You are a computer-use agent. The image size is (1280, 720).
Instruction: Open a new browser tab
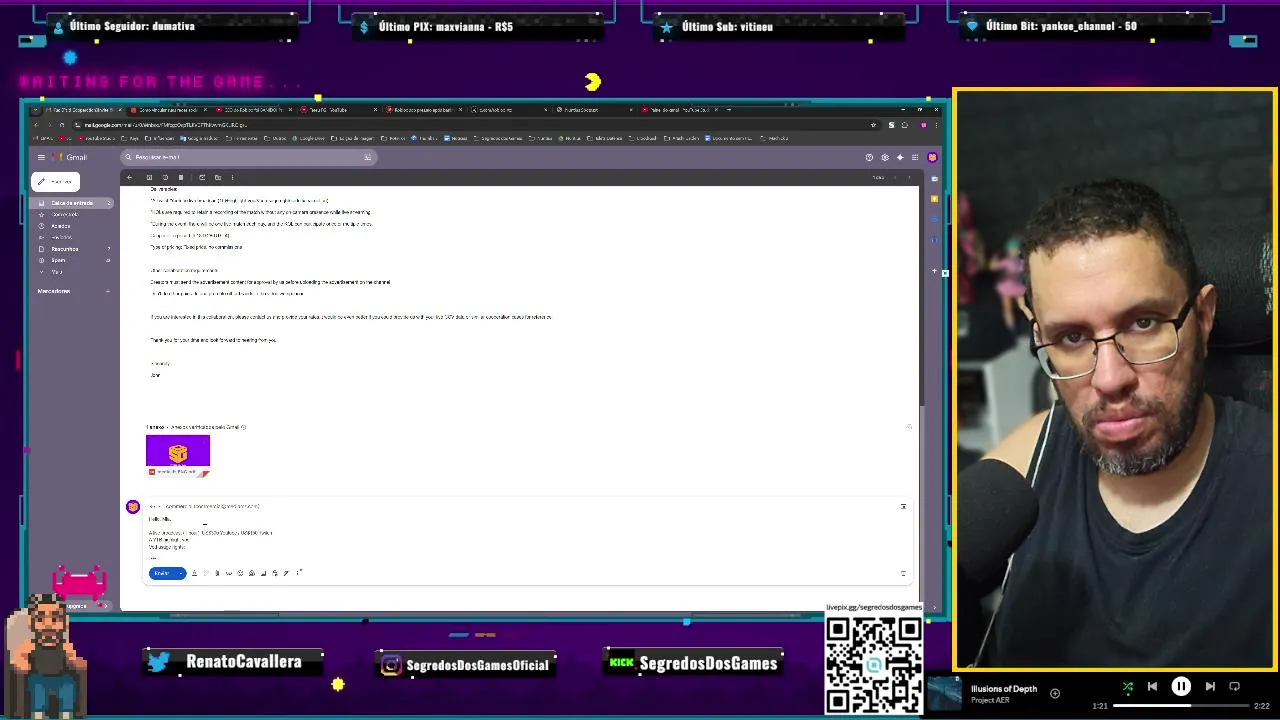click(x=729, y=109)
